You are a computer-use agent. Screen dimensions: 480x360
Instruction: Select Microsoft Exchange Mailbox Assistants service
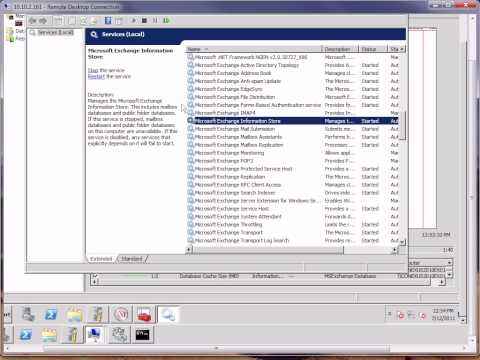click(293, 137)
